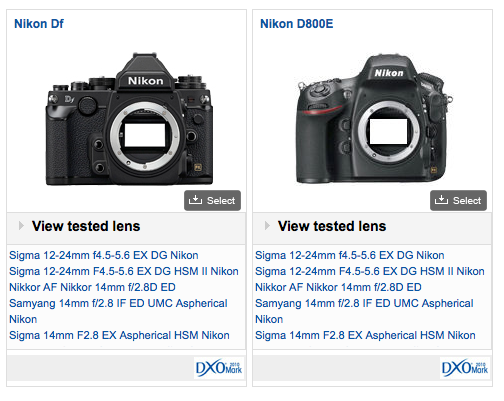Click View tested lens heading for Nikon Df
The width and height of the screenshot is (504, 401).
click(86, 226)
